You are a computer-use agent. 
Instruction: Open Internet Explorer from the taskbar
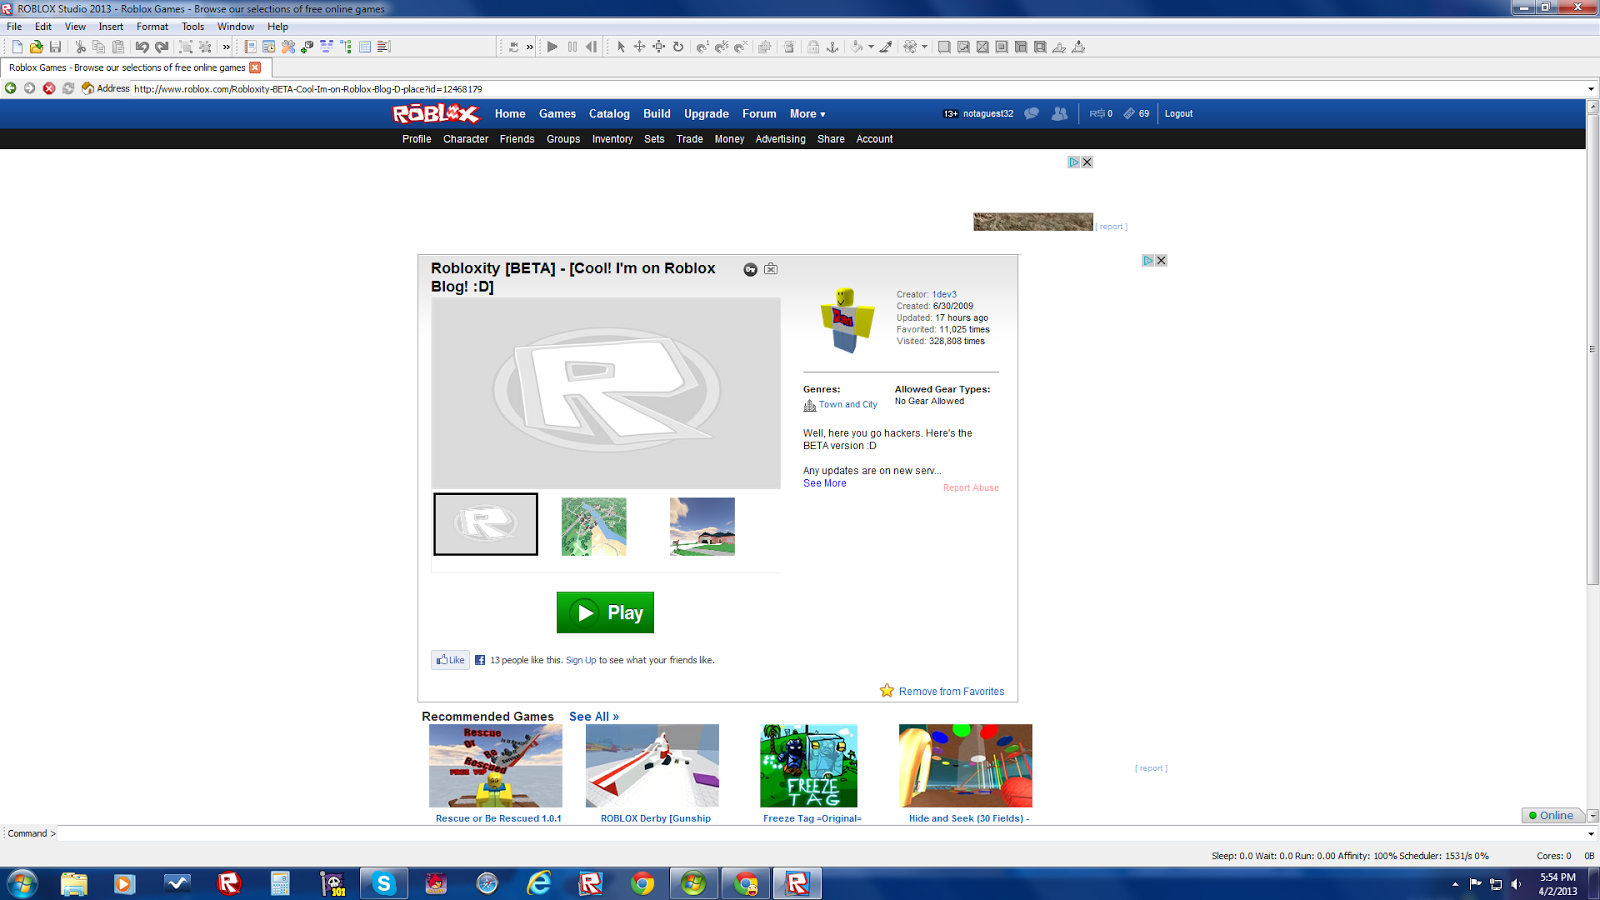pyautogui.click(x=539, y=883)
